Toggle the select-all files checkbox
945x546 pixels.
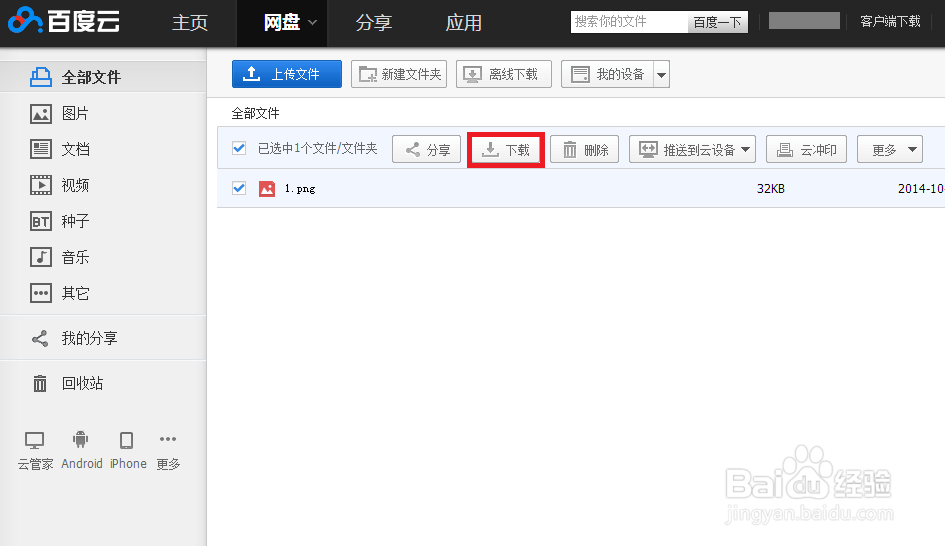tap(239, 148)
